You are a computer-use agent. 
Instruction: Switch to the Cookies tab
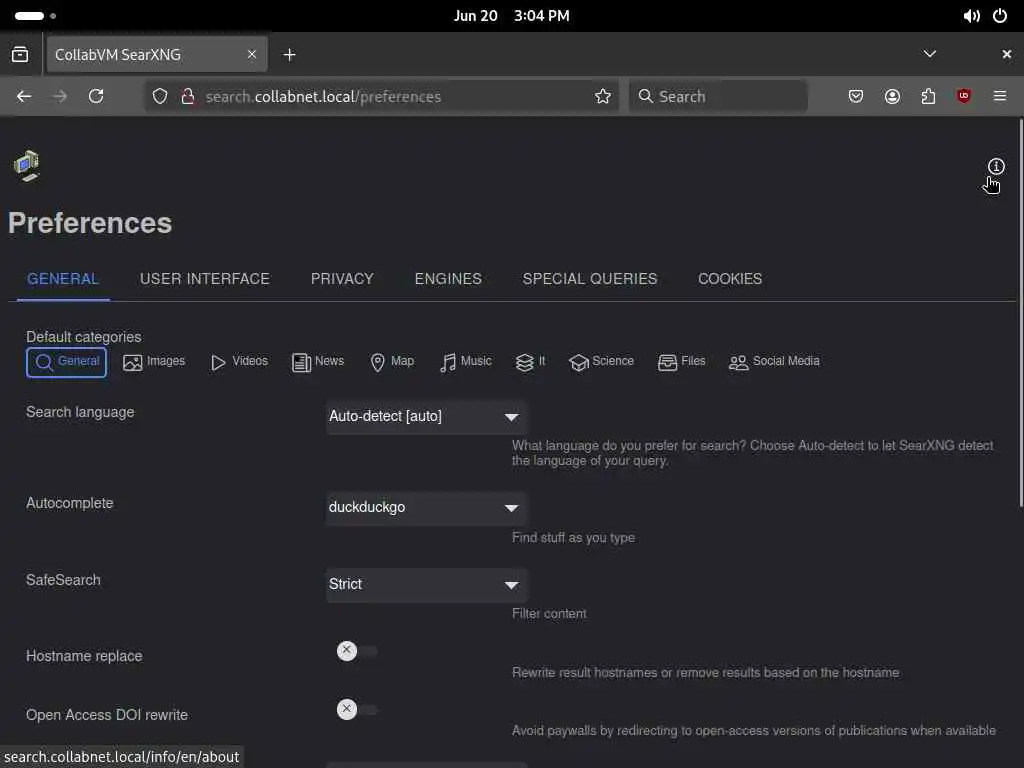click(x=729, y=279)
